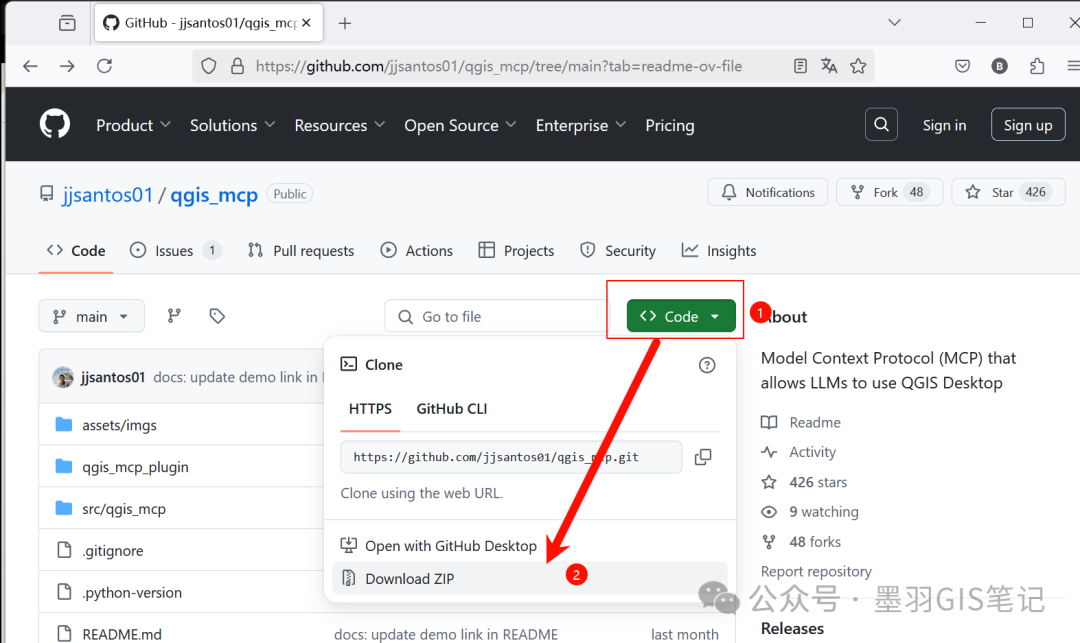The height and width of the screenshot is (643, 1080).
Task: Click the GitHub search magnifier icon
Action: tap(881, 125)
